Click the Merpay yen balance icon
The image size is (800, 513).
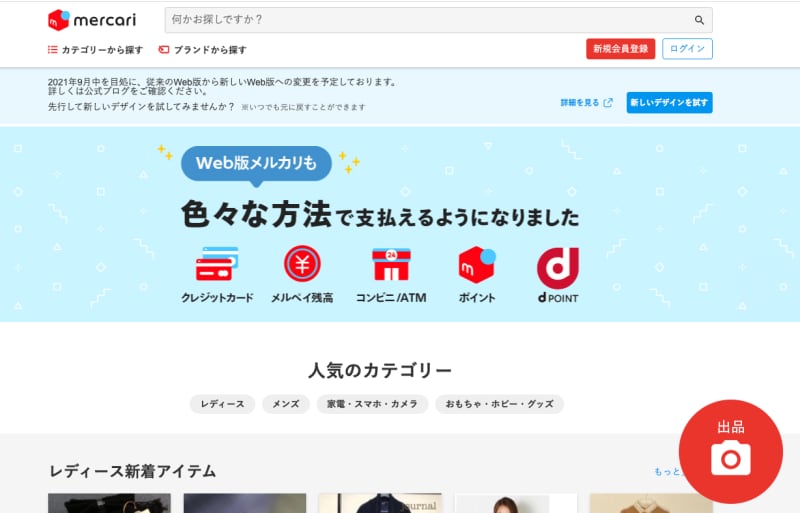302,264
